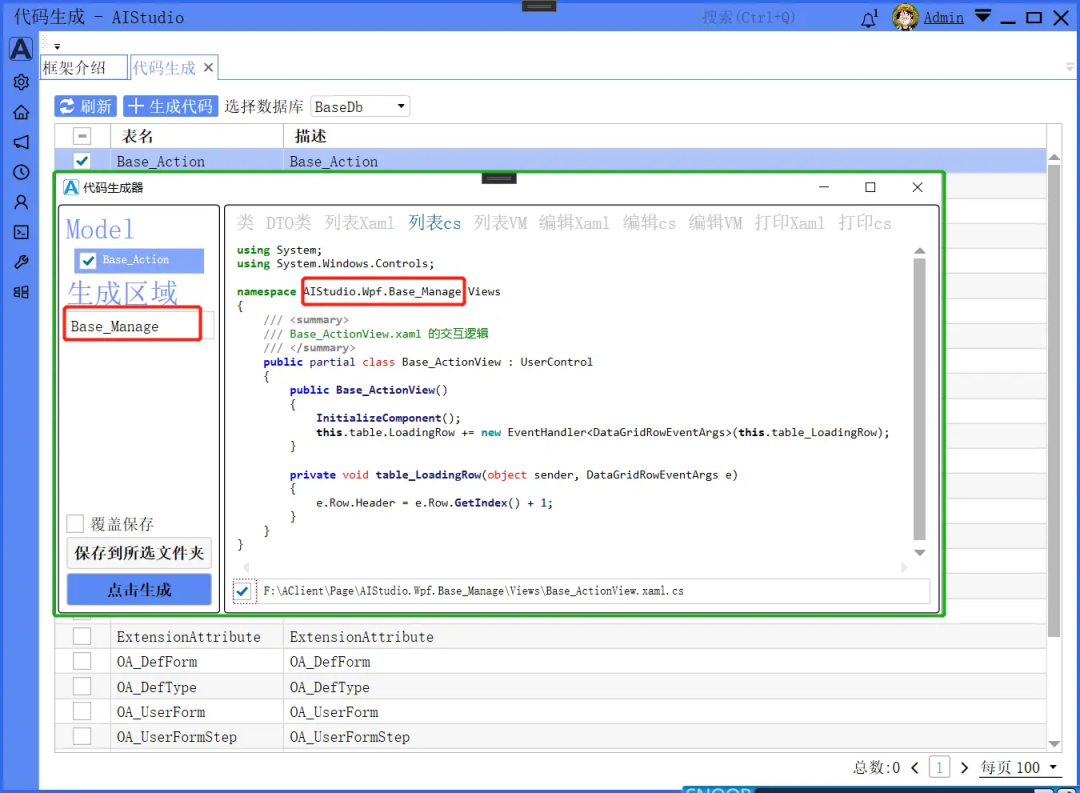This screenshot has height=793, width=1080.
Task: Tick the OA_DefForm row checkbox
Action: pyautogui.click(x=82, y=662)
